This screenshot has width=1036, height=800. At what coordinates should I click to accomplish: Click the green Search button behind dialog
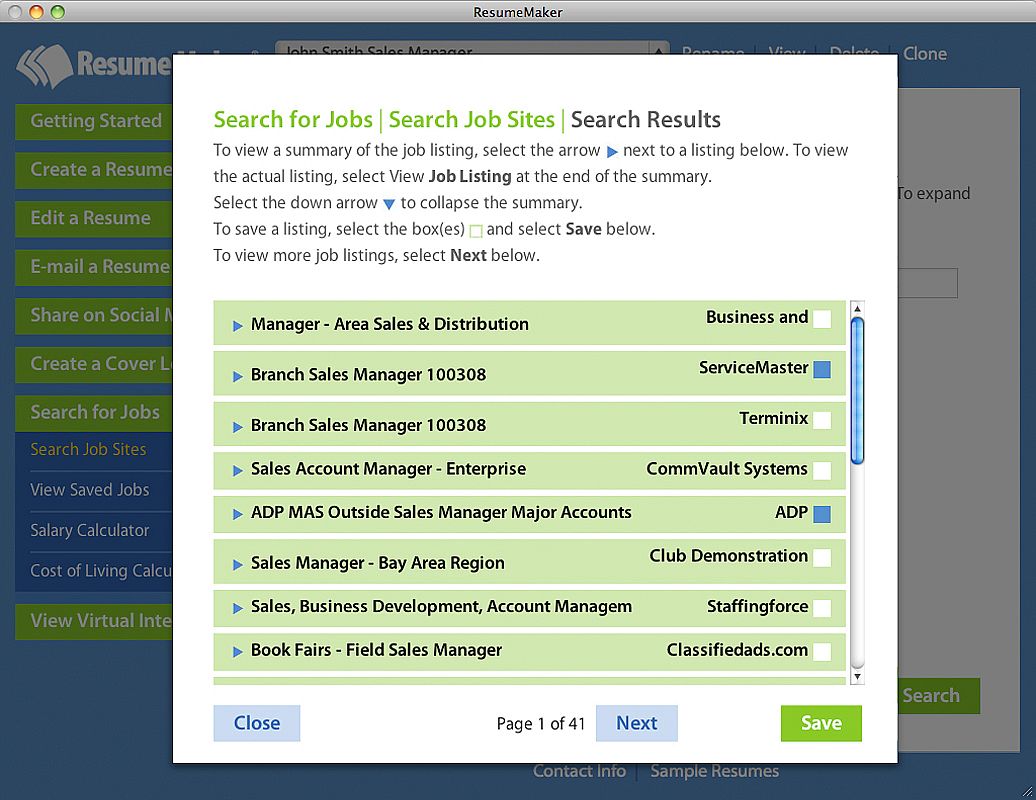point(938,696)
